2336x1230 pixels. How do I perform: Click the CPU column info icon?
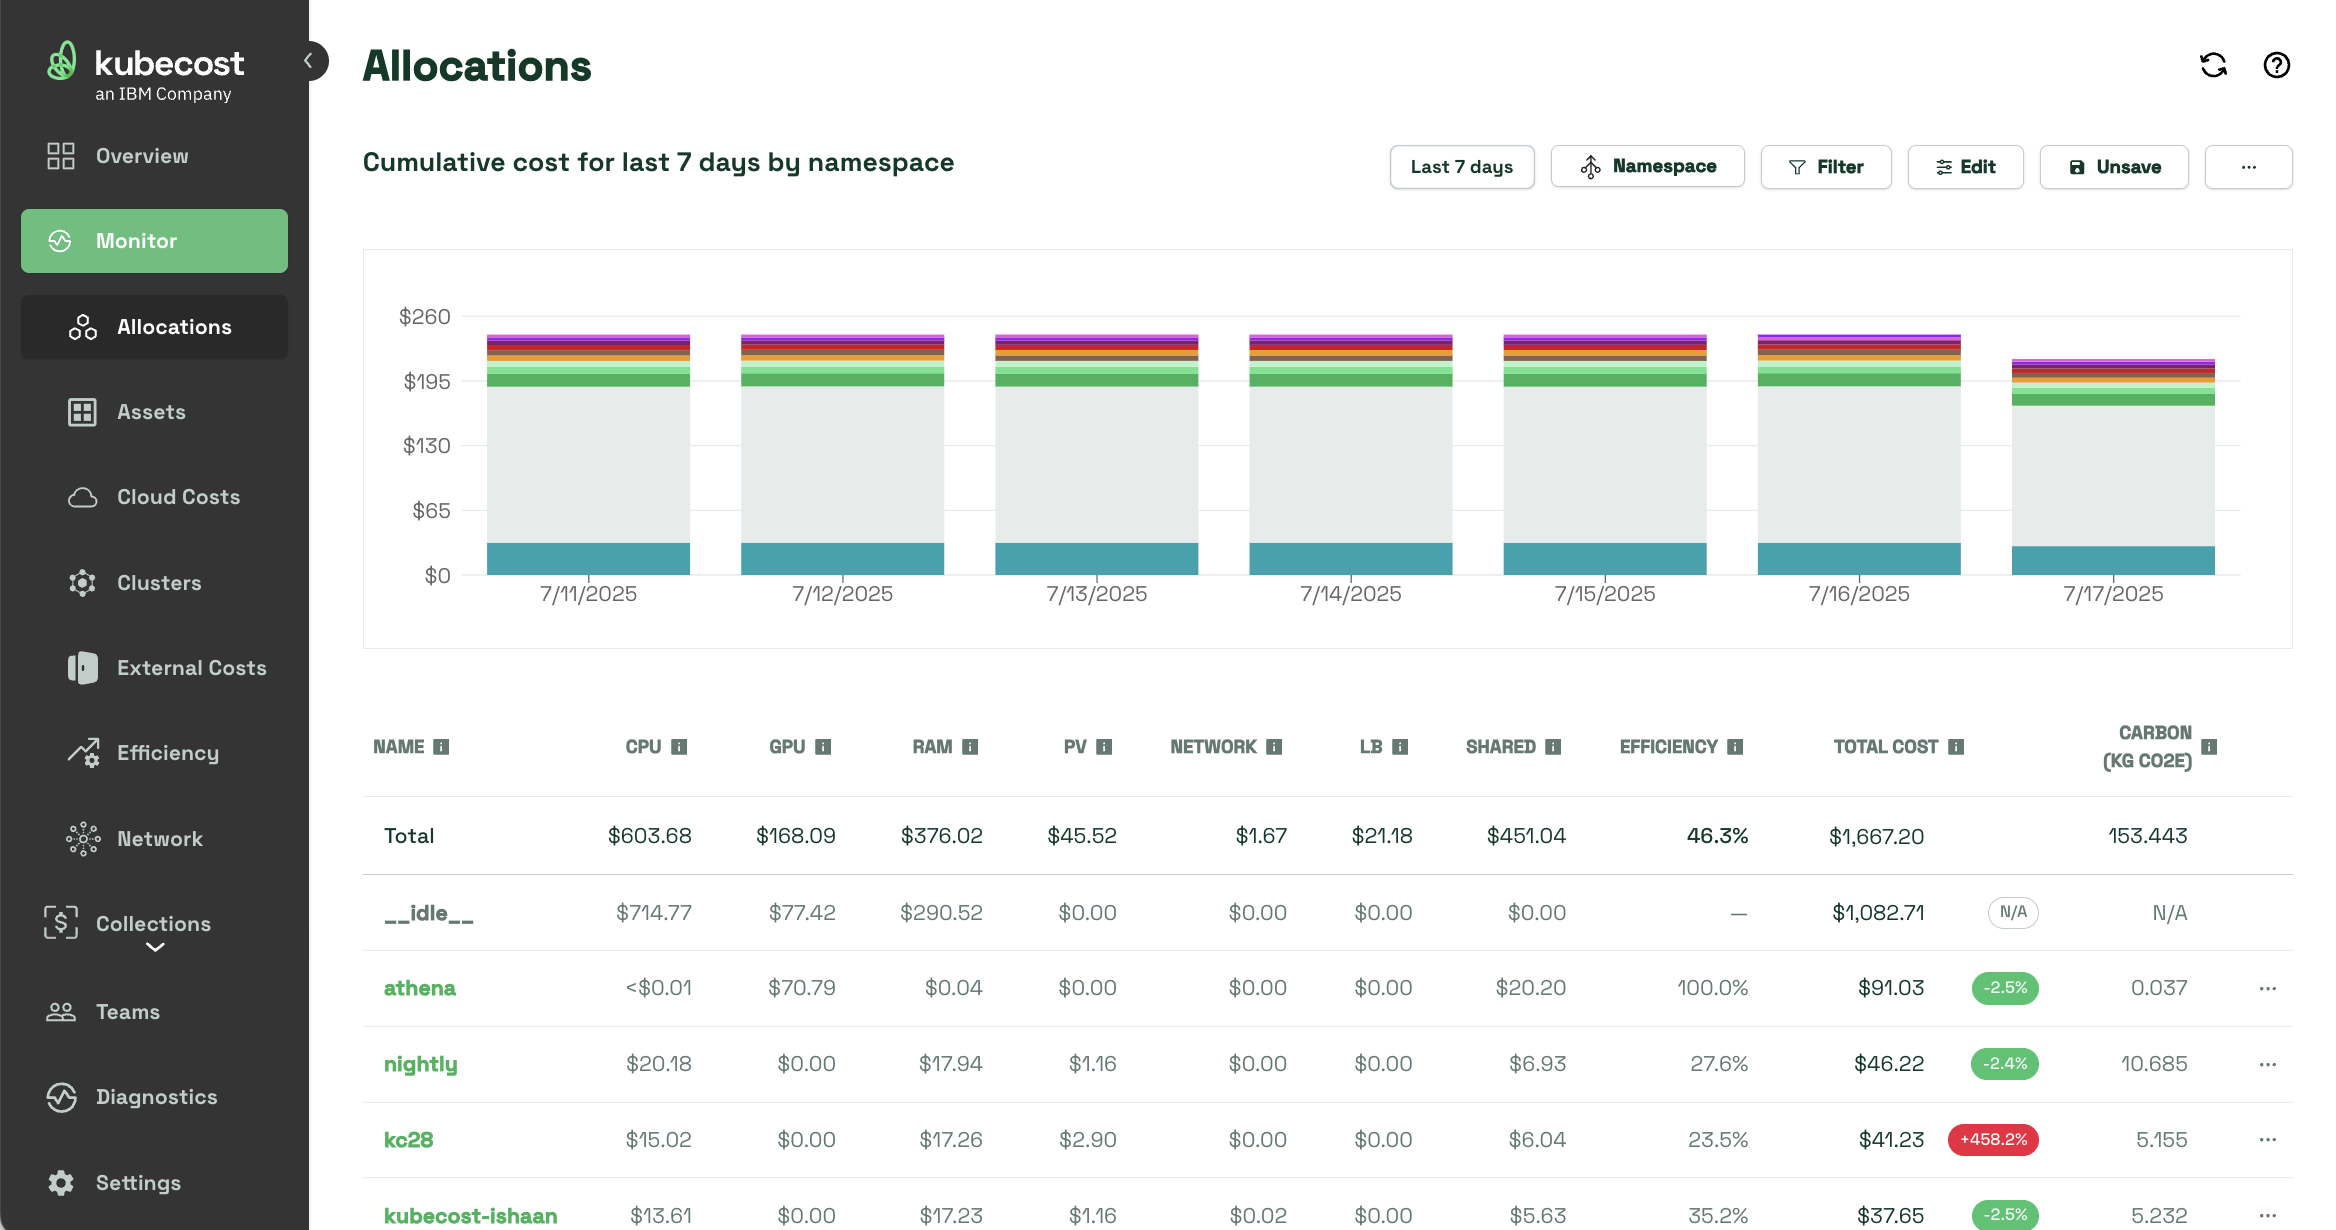tap(679, 747)
